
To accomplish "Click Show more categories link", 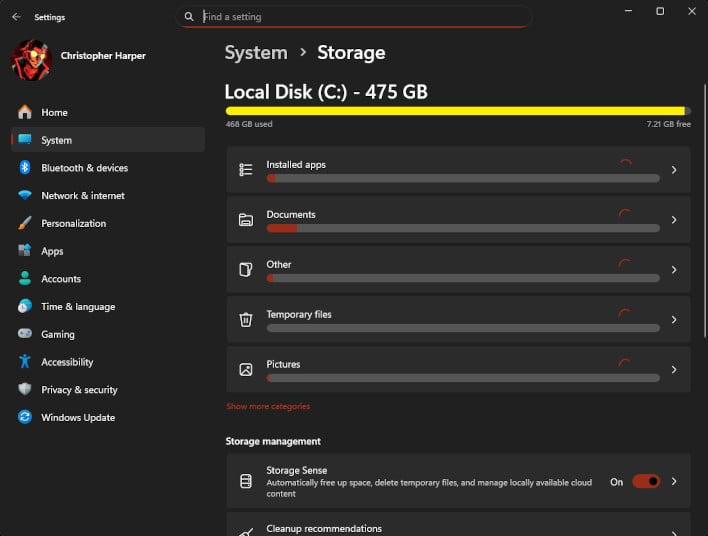I will pyautogui.click(x=268, y=406).
